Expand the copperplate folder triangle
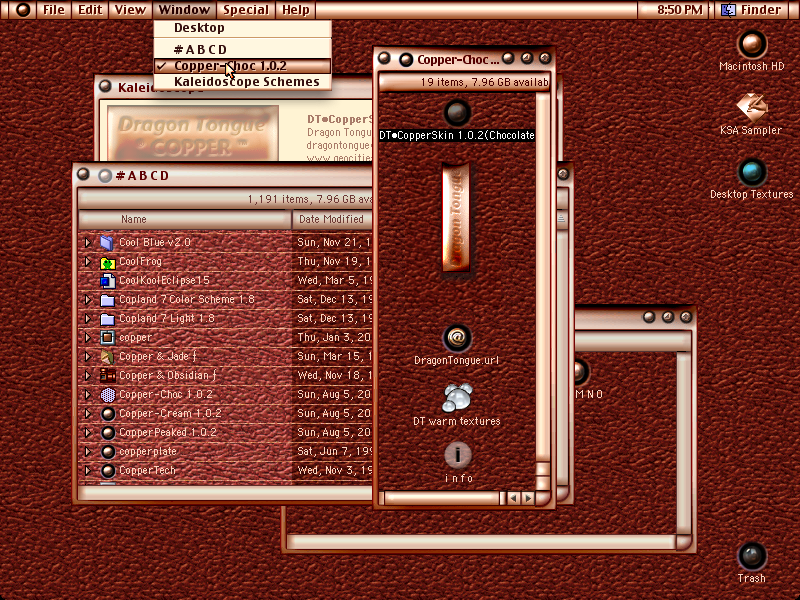 pos(88,452)
